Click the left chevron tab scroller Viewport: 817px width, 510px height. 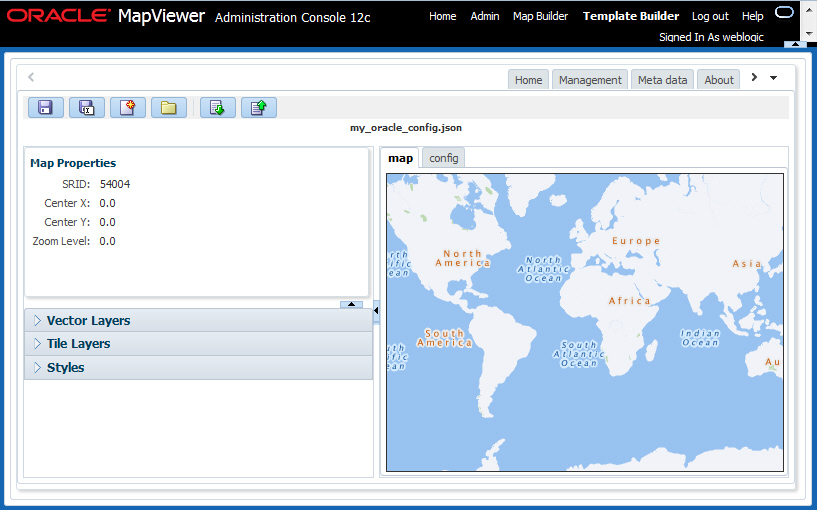coord(31,77)
